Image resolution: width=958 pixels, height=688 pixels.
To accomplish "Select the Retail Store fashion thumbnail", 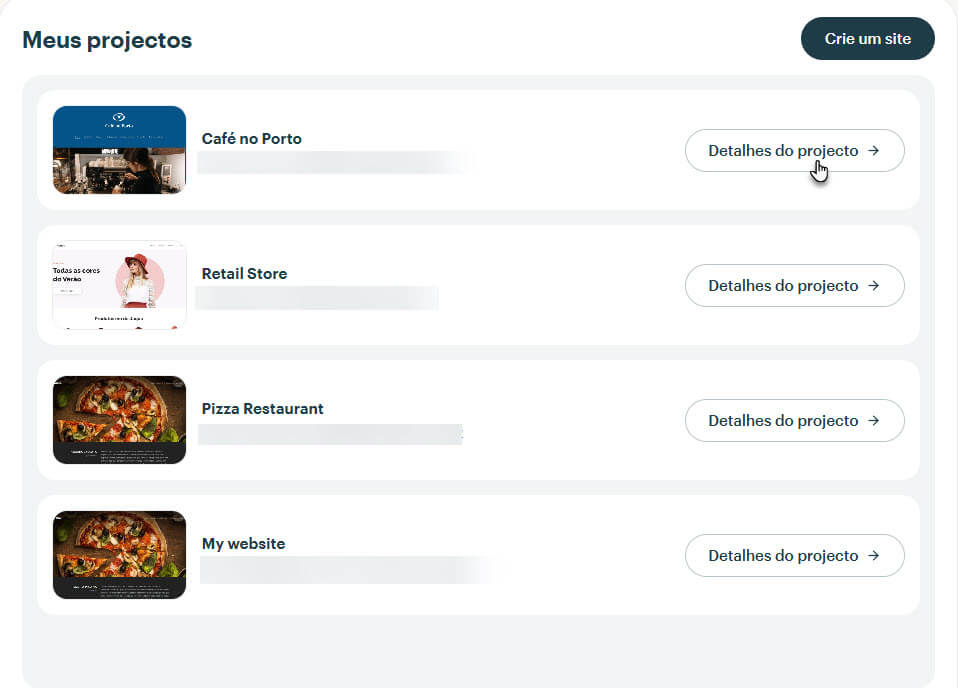I will click(x=119, y=285).
